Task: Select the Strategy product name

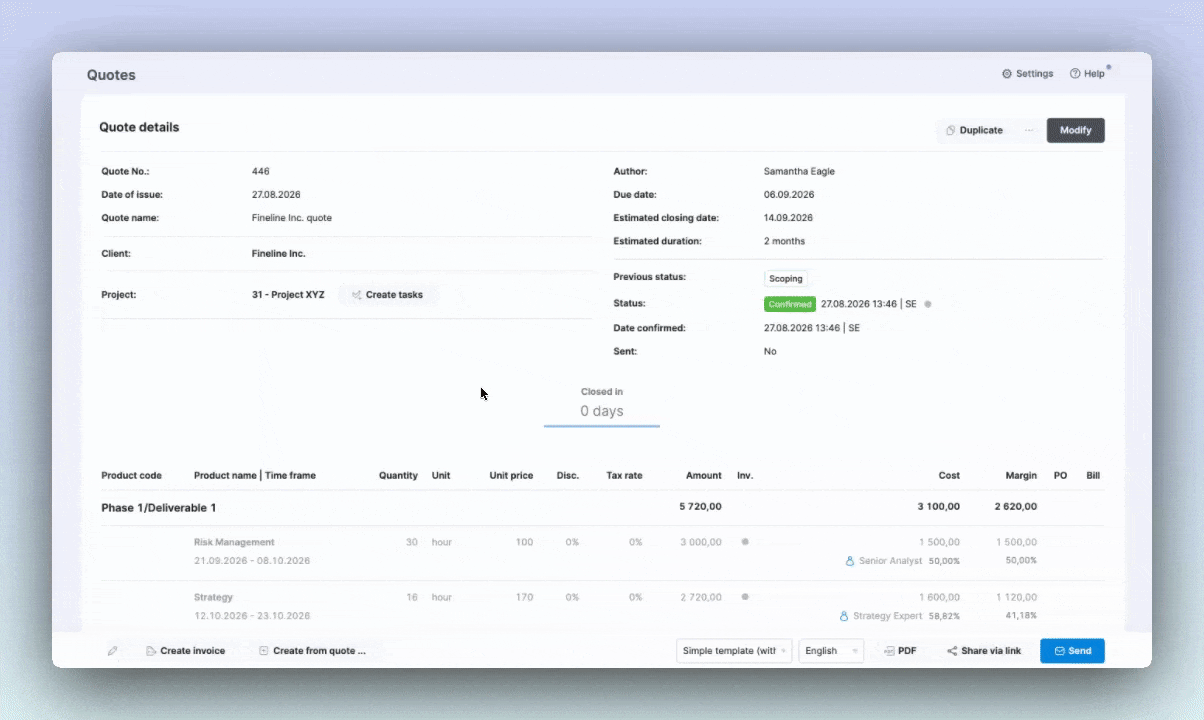Action: [x=213, y=597]
